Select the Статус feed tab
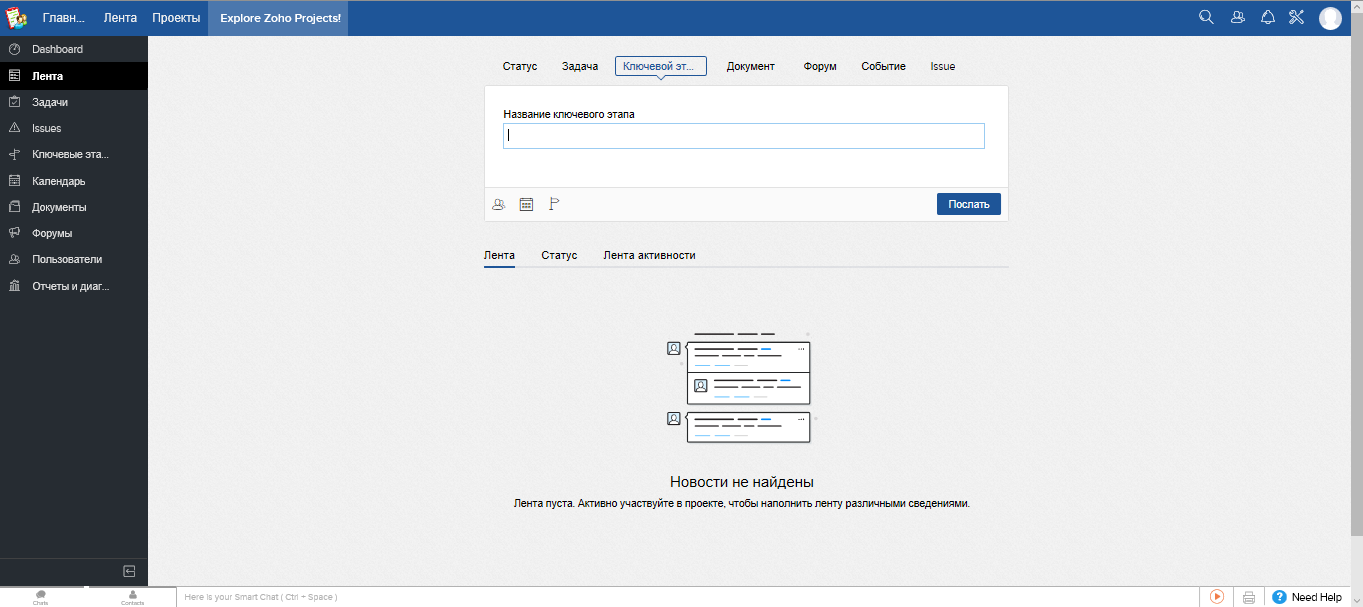The image size is (1363, 607). click(x=559, y=255)
